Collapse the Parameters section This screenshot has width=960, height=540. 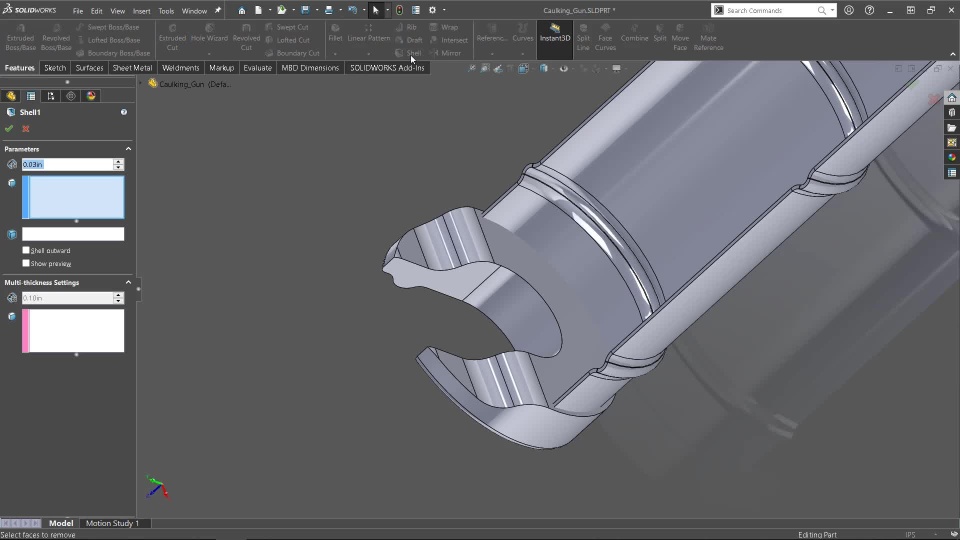point(128,148)
